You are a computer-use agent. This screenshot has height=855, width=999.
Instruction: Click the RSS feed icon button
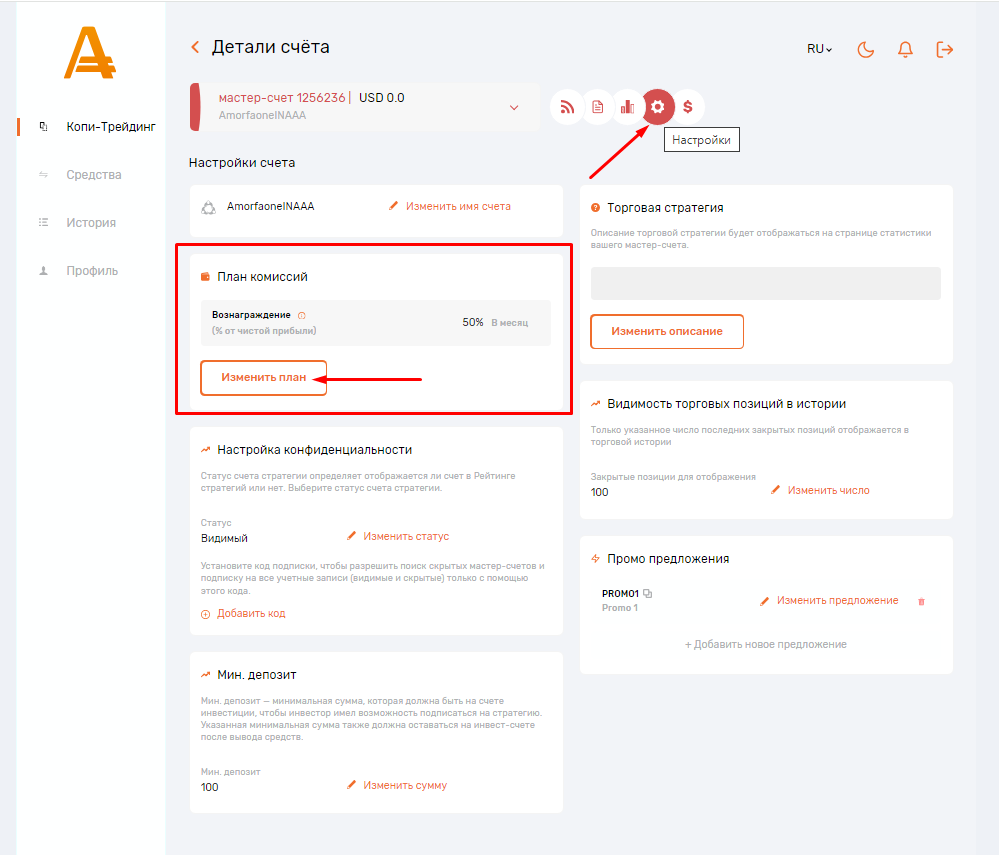click(x=568, y=107)
